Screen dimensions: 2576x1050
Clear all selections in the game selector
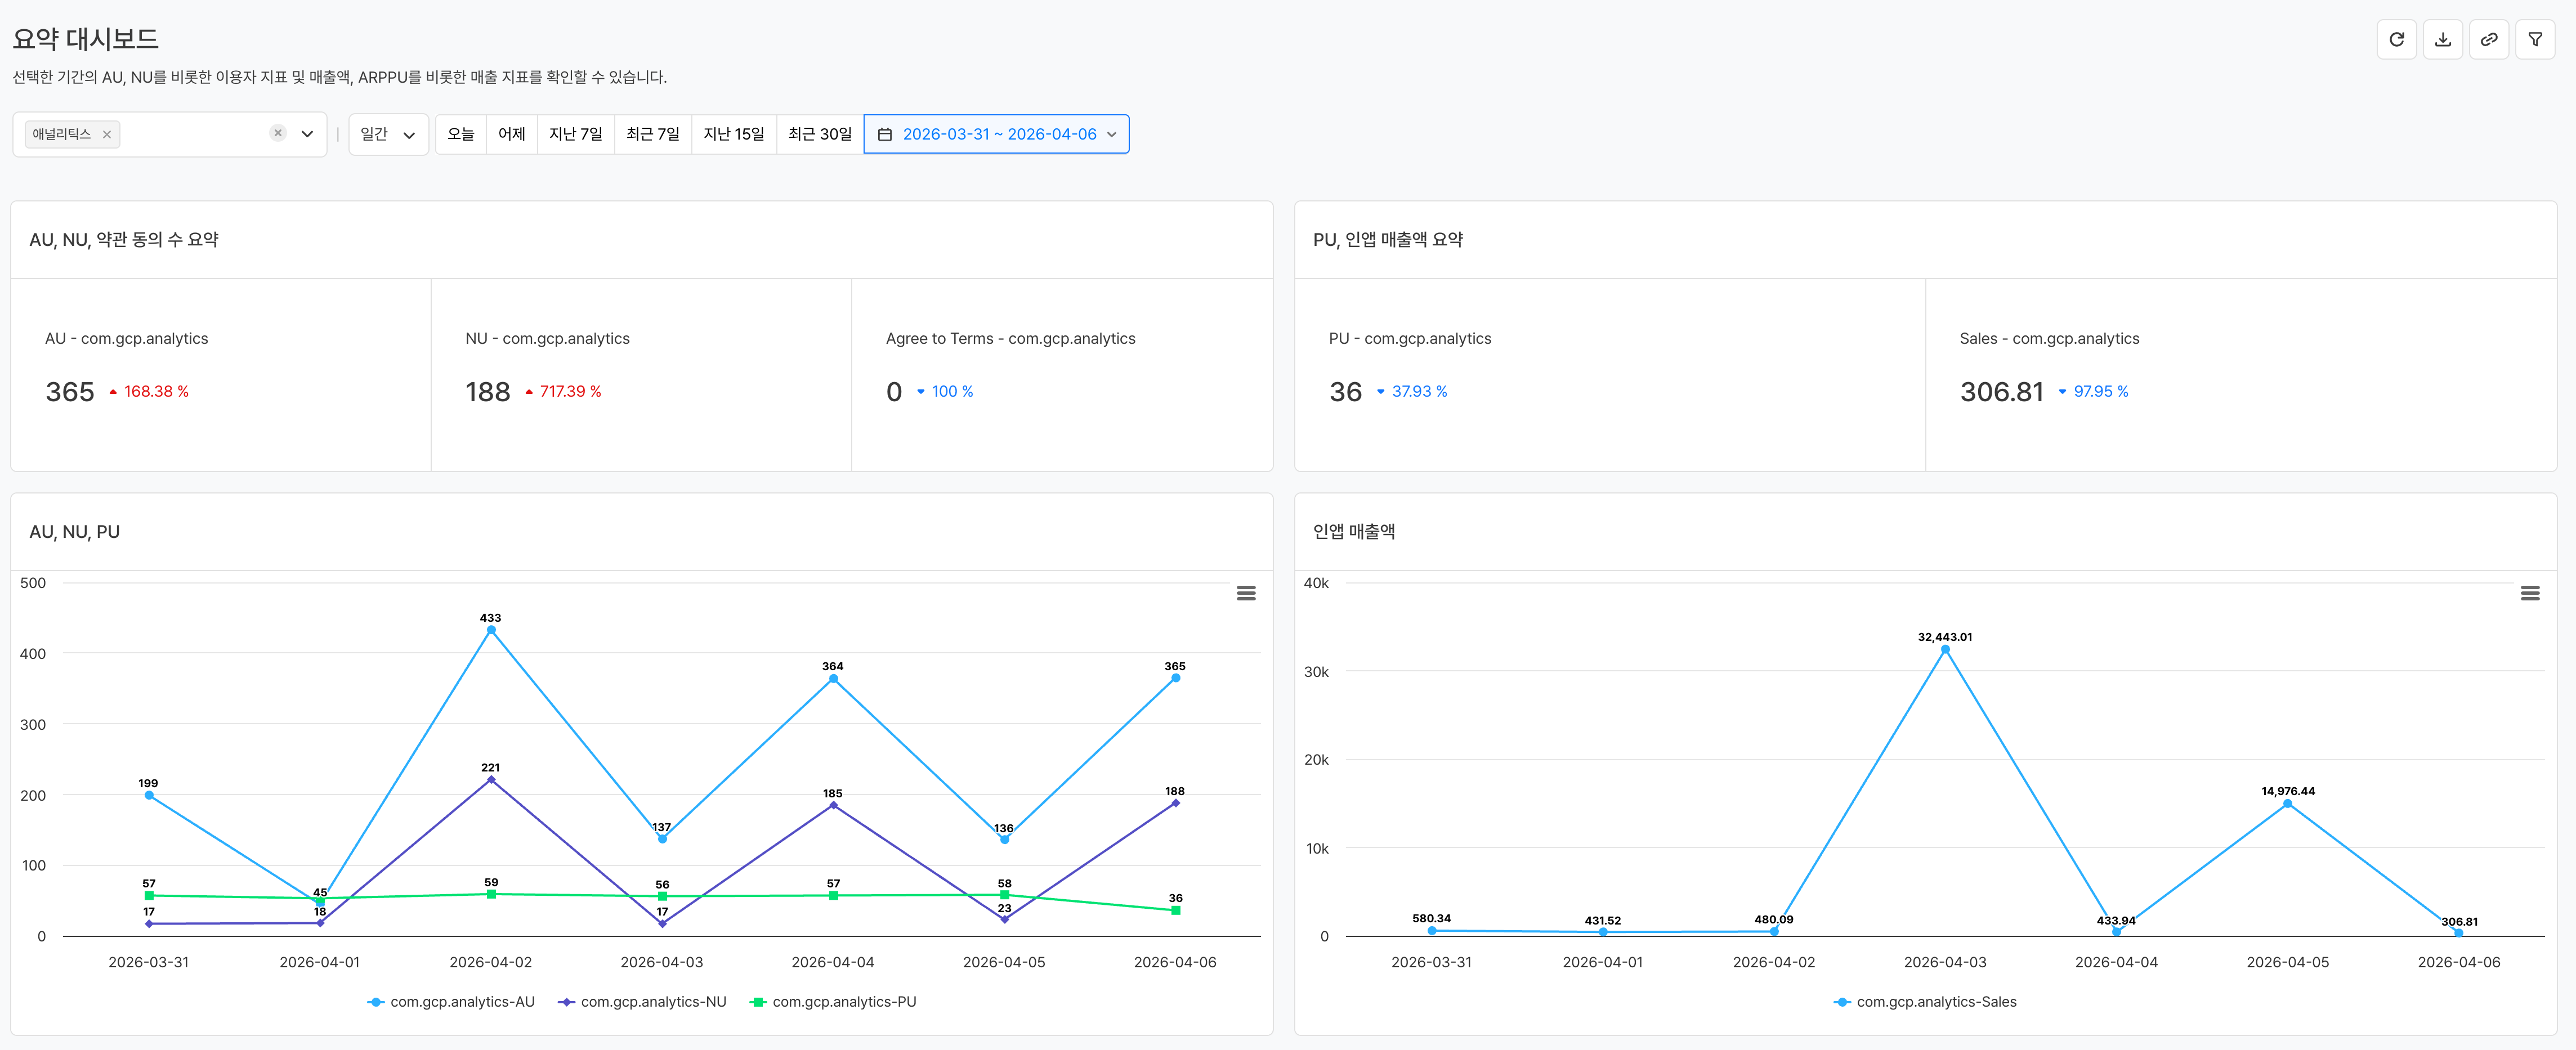(x=278, y=133)
